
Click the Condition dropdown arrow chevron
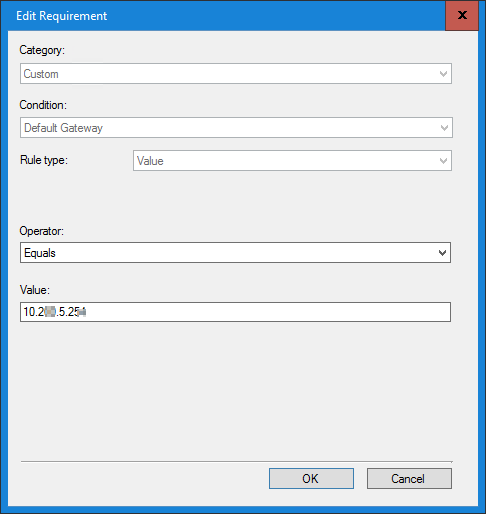(x=444, y=128)
